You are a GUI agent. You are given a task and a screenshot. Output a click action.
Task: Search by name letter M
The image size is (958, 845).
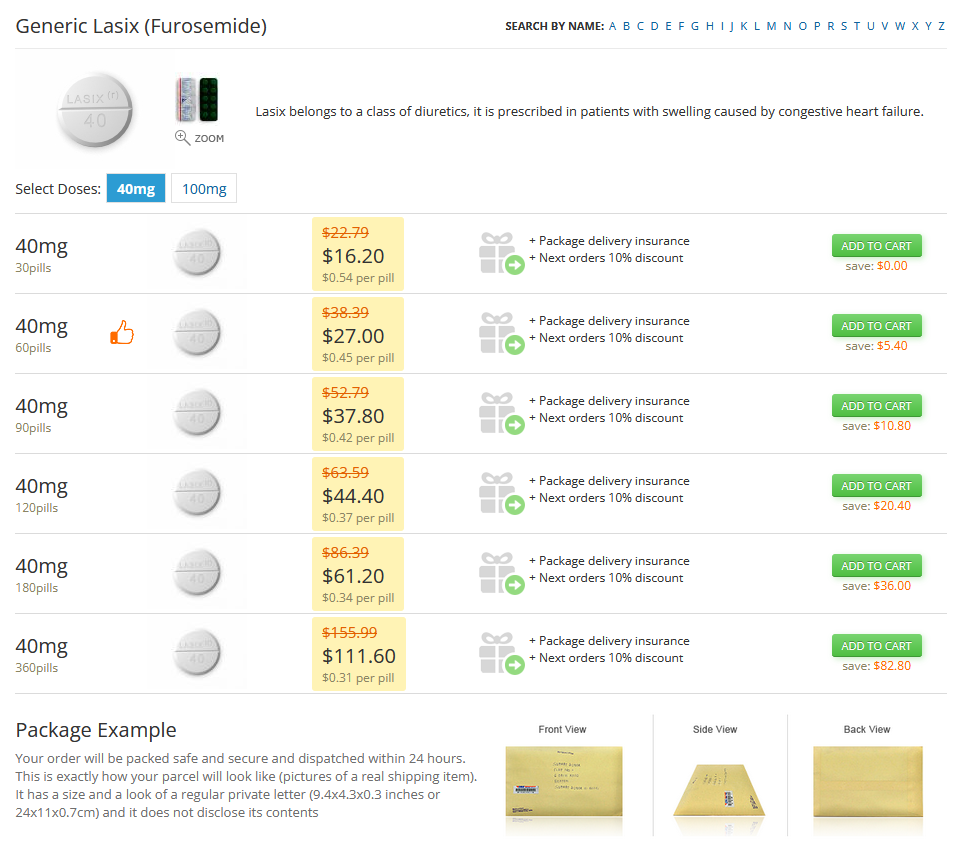[772, 26]
